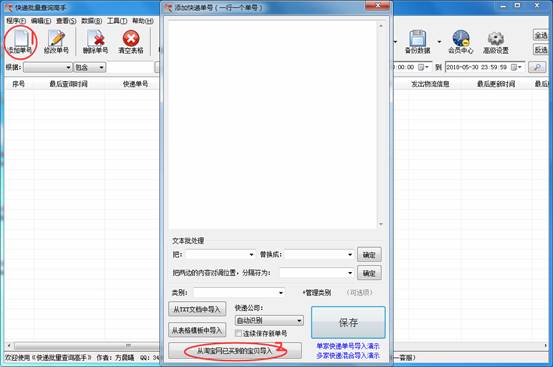Click the large 保存 button

pos(348,322)
